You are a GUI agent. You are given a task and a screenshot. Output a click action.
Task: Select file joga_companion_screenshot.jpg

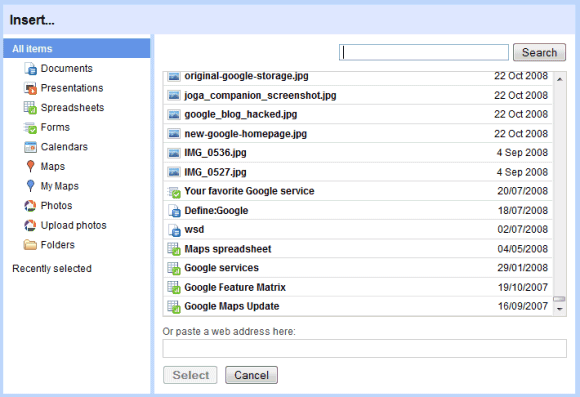[x=260, y=95]
